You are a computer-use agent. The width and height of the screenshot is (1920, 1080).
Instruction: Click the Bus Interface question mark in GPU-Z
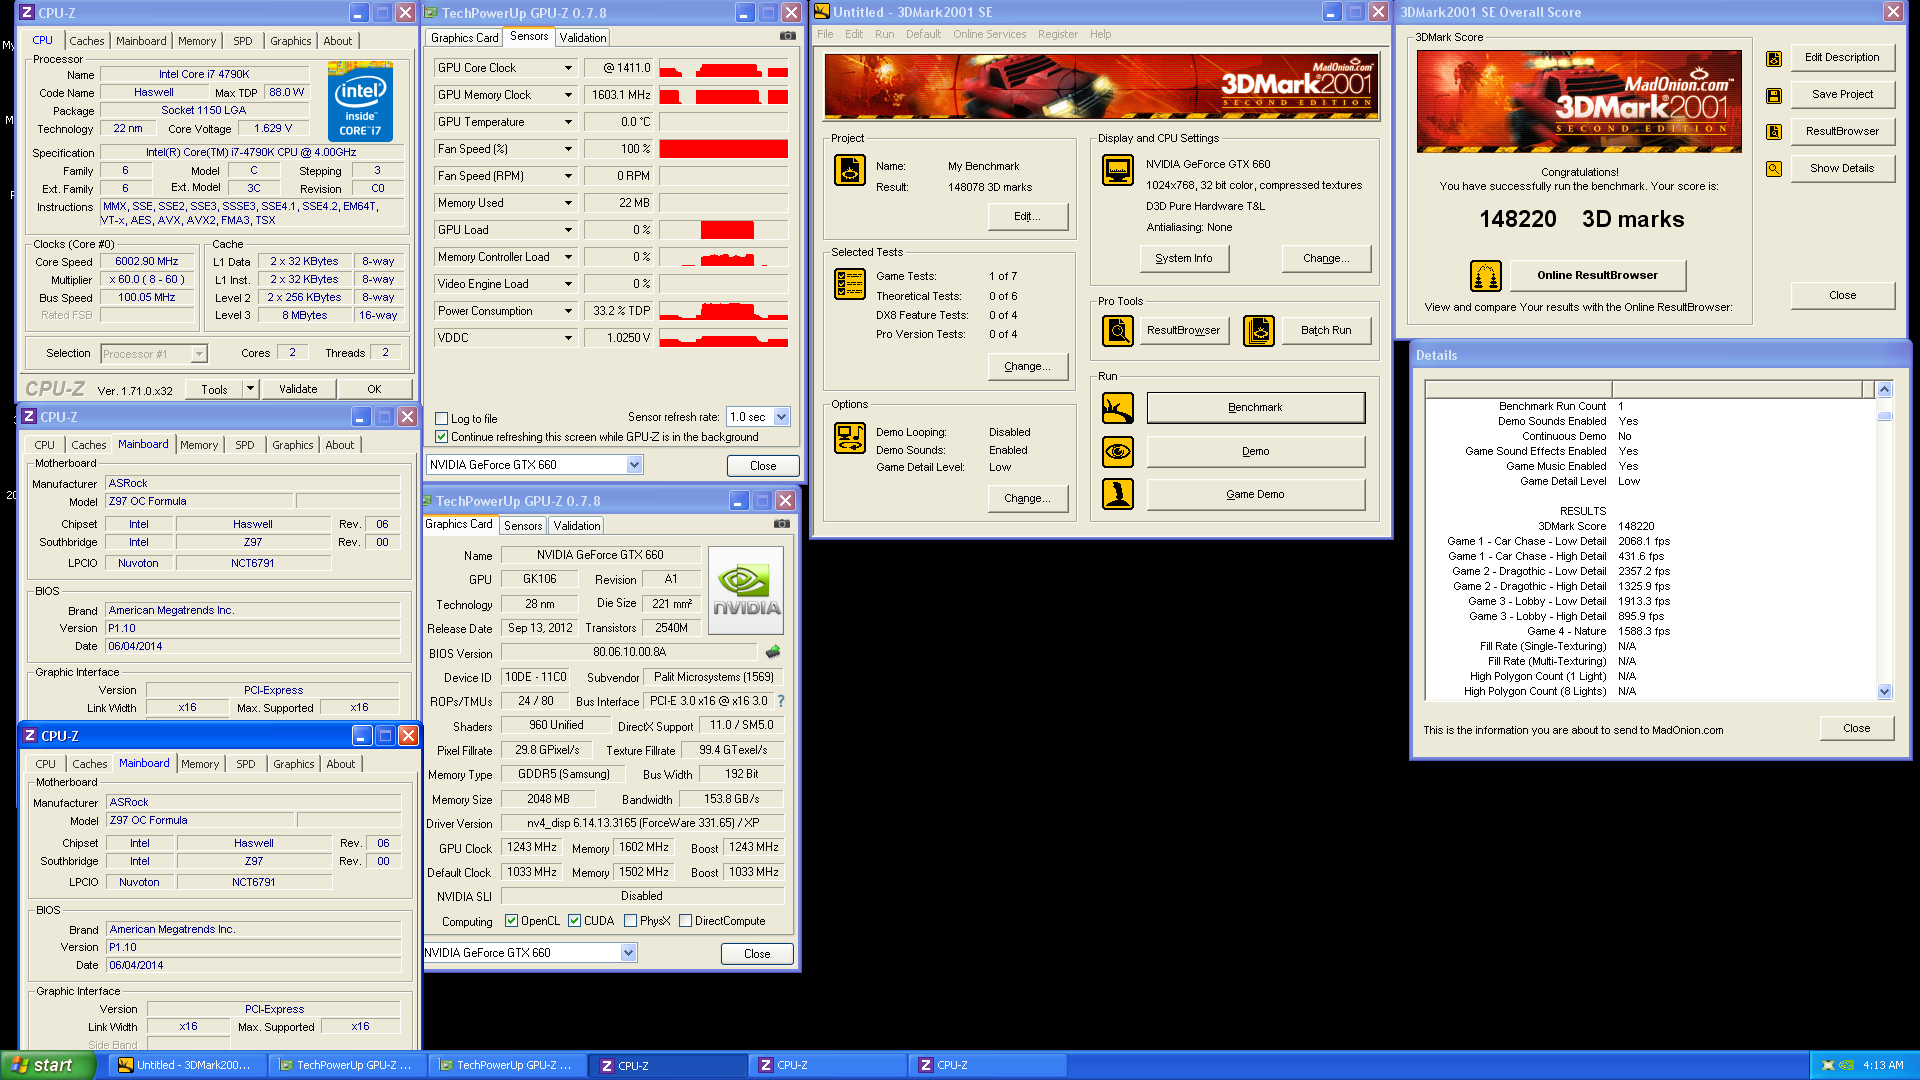781,701
